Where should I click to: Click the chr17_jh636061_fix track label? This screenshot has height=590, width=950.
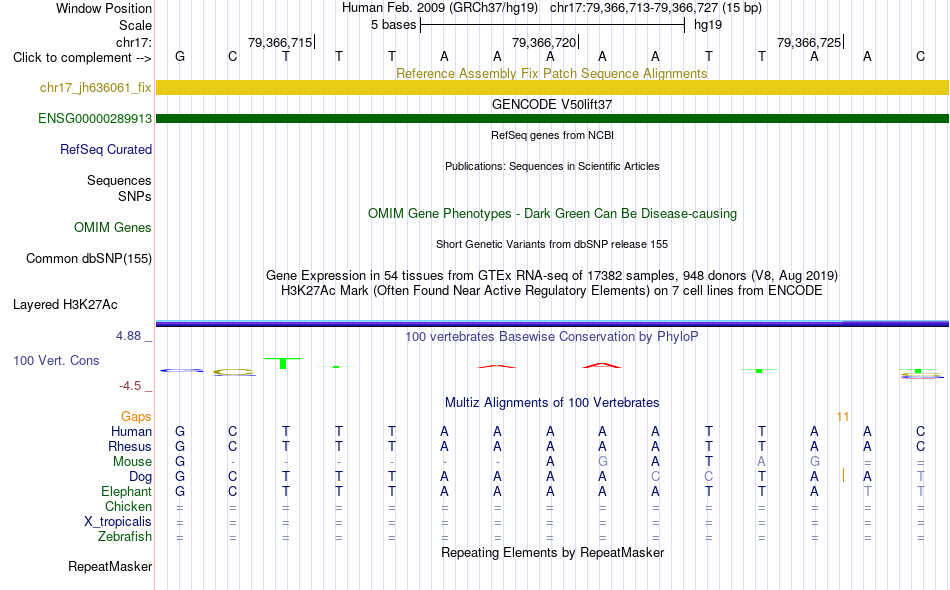click(96, 88)
